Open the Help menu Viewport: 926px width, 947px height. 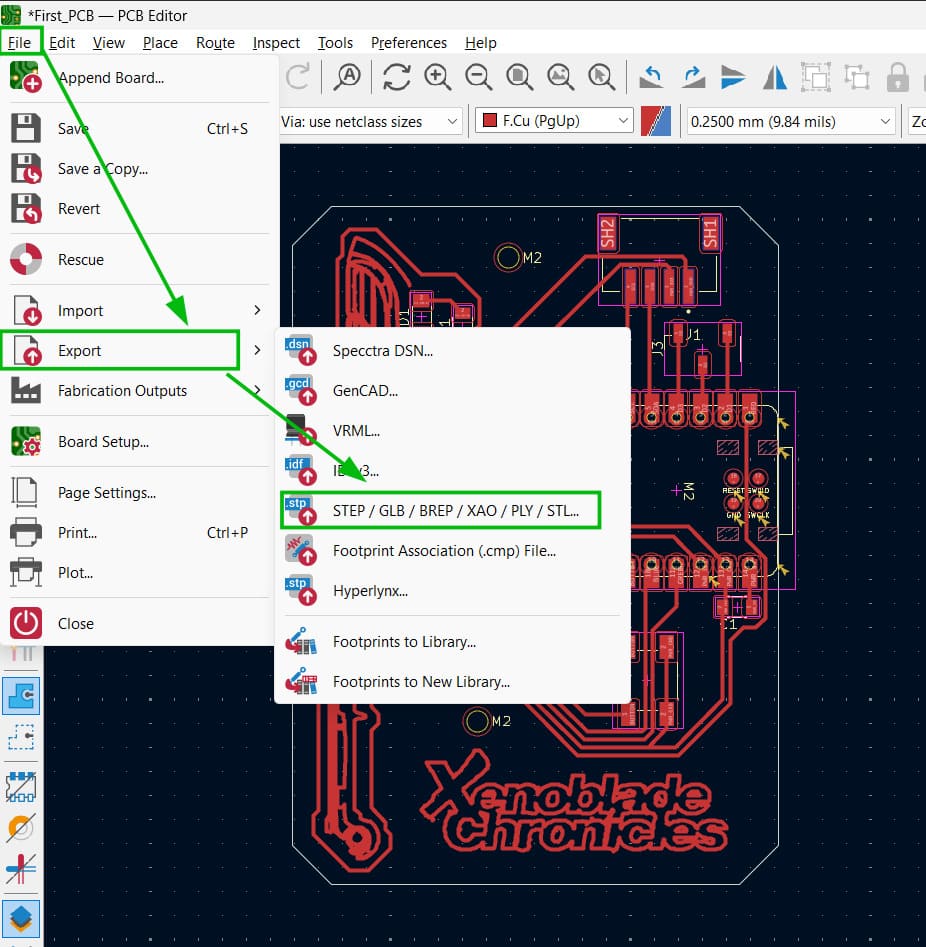pyautogui.click(x=481, y=43)
